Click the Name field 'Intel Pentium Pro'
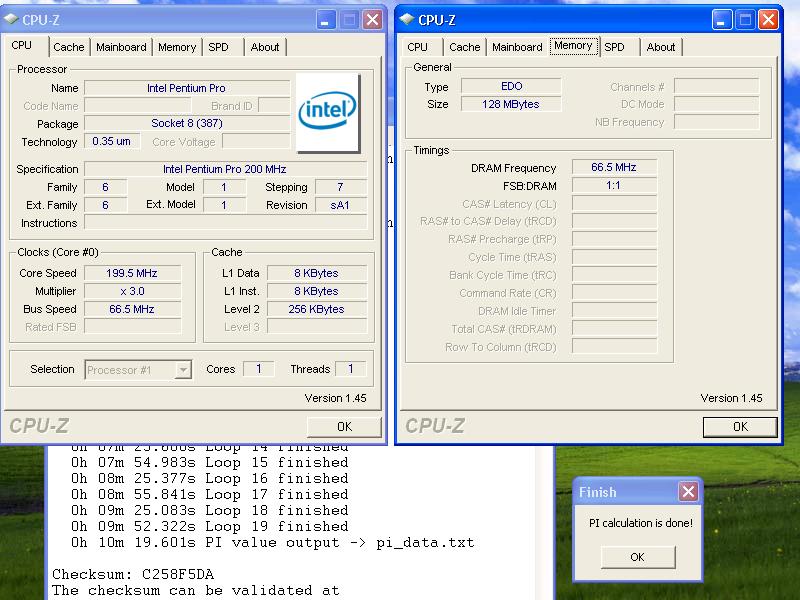Screen dimensions: 800x600 coord(187,88)
